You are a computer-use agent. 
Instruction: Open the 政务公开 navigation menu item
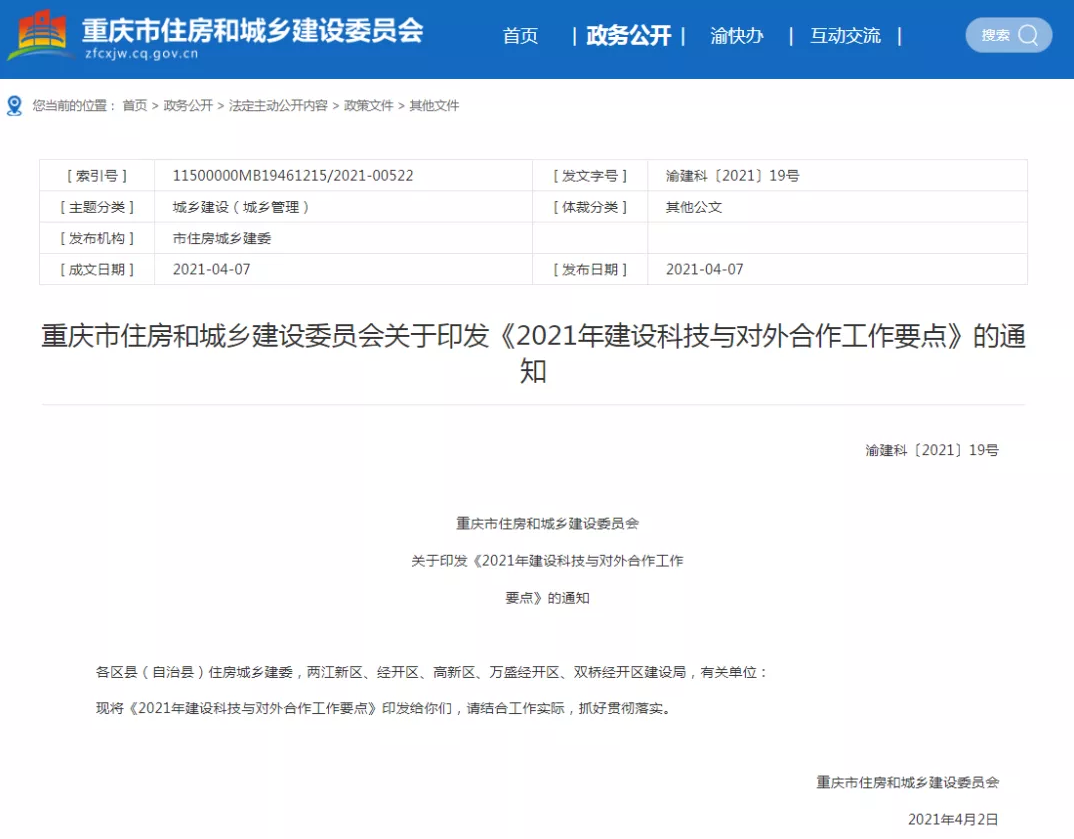pos(629,36)
